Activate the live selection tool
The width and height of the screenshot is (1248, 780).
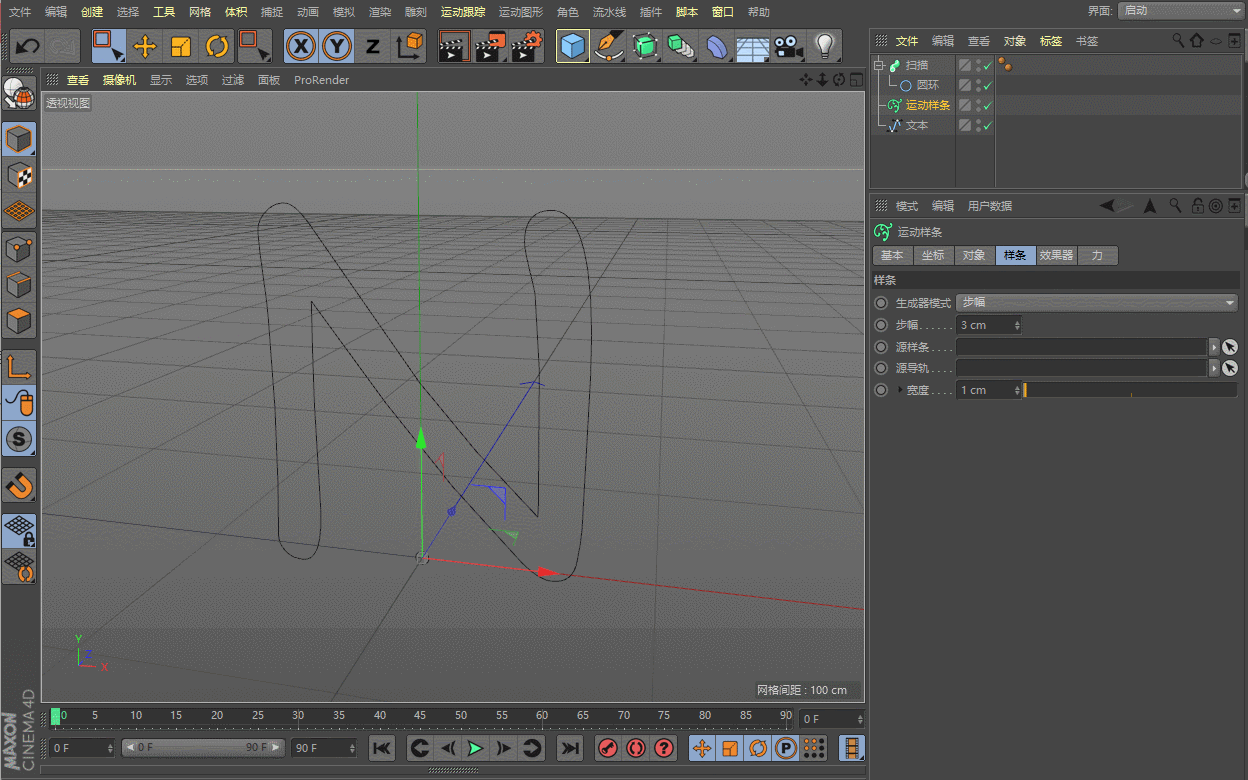(x=108, y=46)
